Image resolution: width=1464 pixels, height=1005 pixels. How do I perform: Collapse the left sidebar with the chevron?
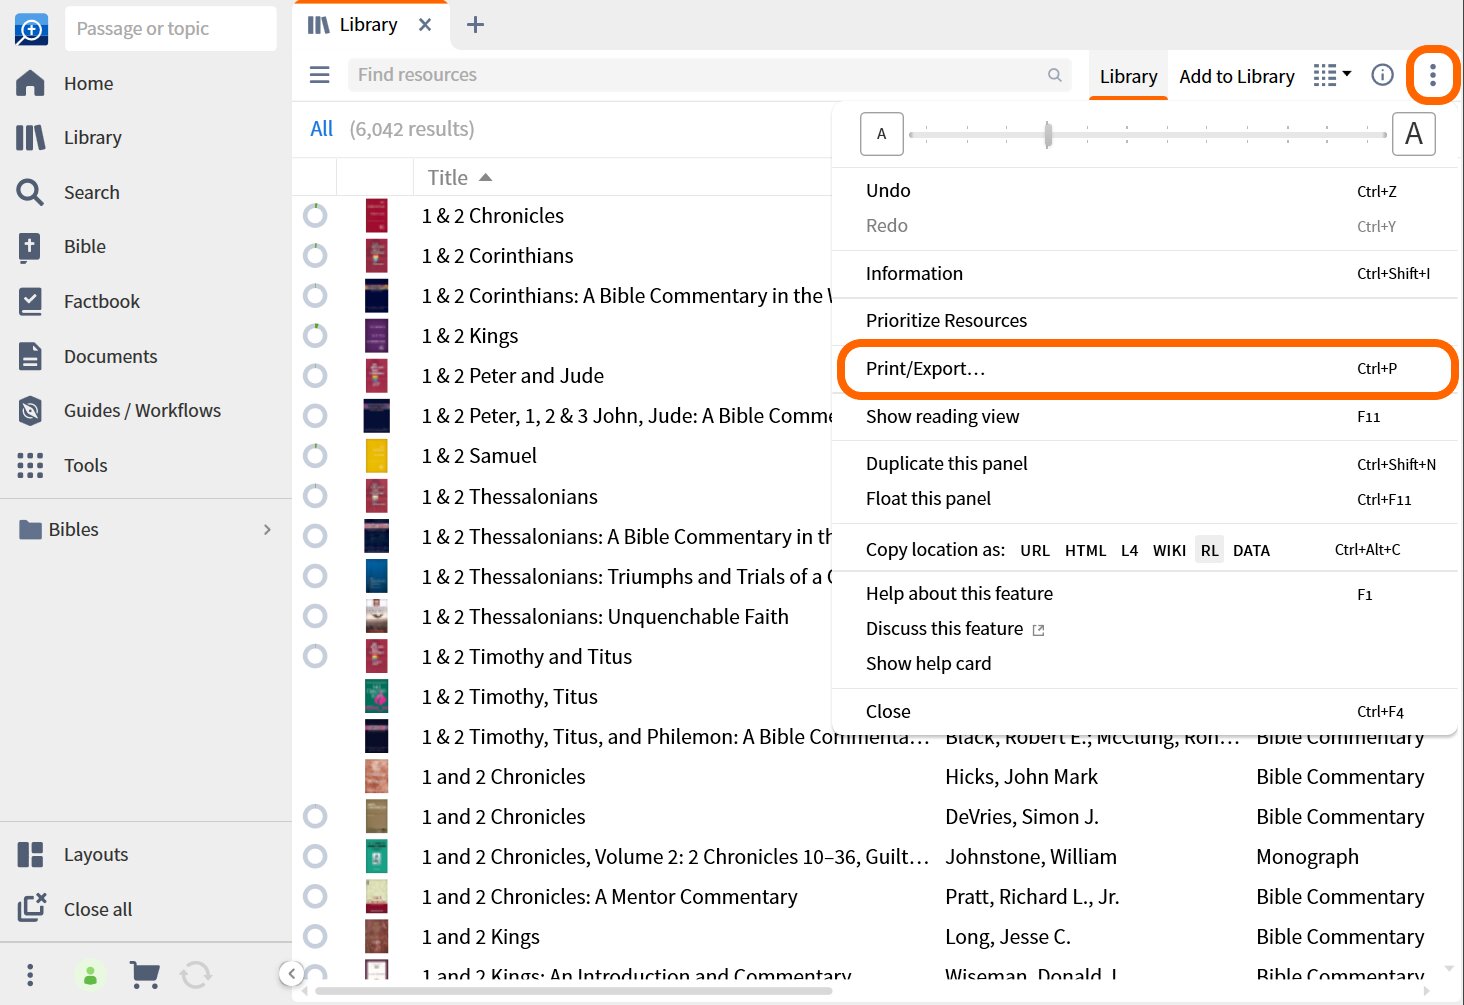[291, 973]
